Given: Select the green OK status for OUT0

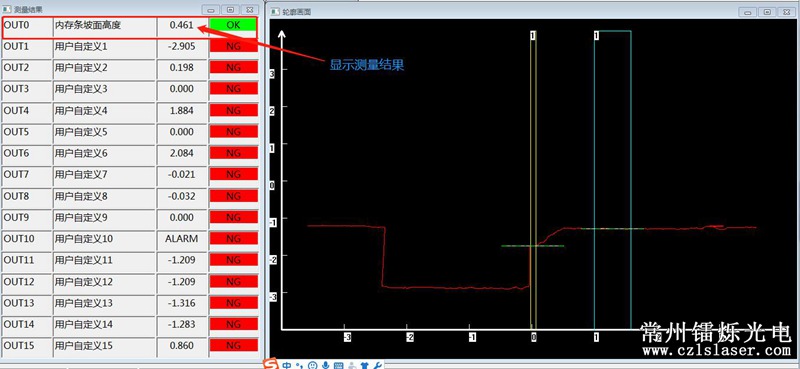Looking at the screenshot, I should point(233,25).
